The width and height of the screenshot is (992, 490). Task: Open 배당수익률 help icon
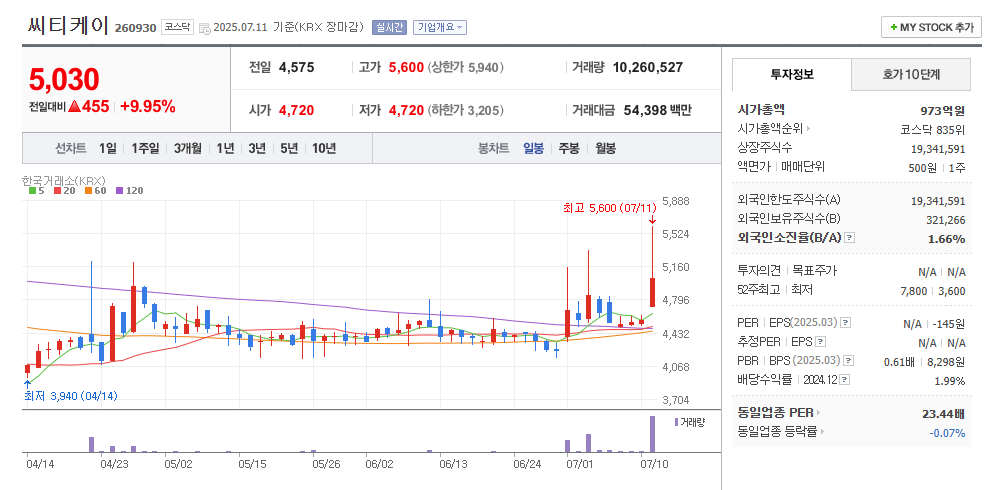[845, 380]
